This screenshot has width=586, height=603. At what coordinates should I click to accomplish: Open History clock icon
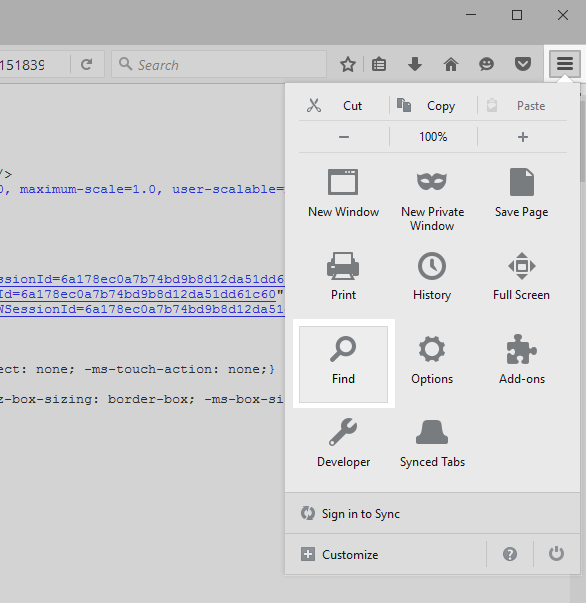coord(432,266)
